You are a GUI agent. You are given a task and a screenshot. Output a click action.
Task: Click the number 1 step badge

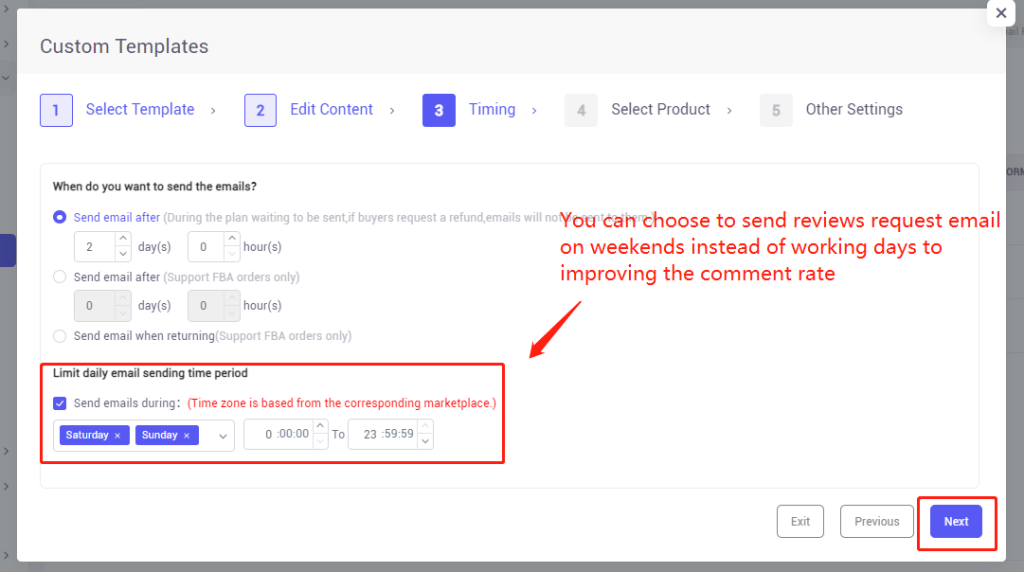tap(56, 110)
